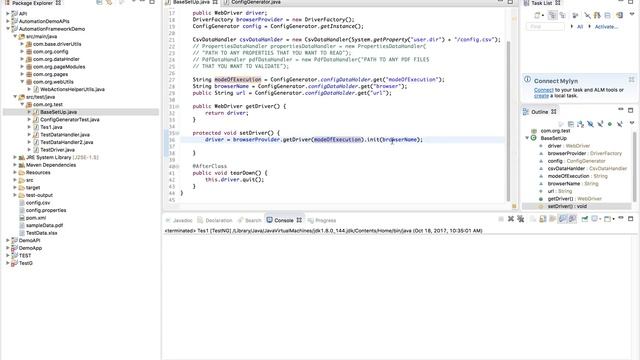Expand JRE System Library node
Image resolution: width=640 pixels, height=360 pixels.
click(15, 157)
